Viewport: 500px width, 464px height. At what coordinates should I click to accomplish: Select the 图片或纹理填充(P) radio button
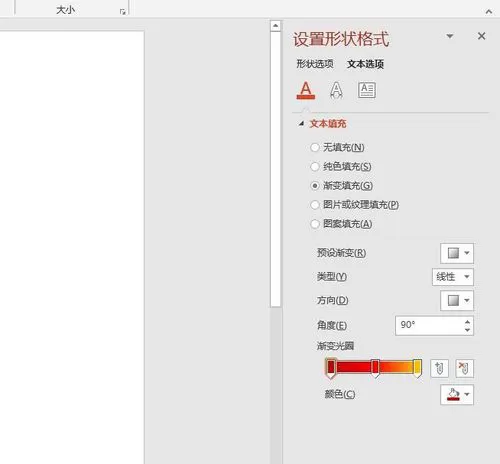point(315,205)
